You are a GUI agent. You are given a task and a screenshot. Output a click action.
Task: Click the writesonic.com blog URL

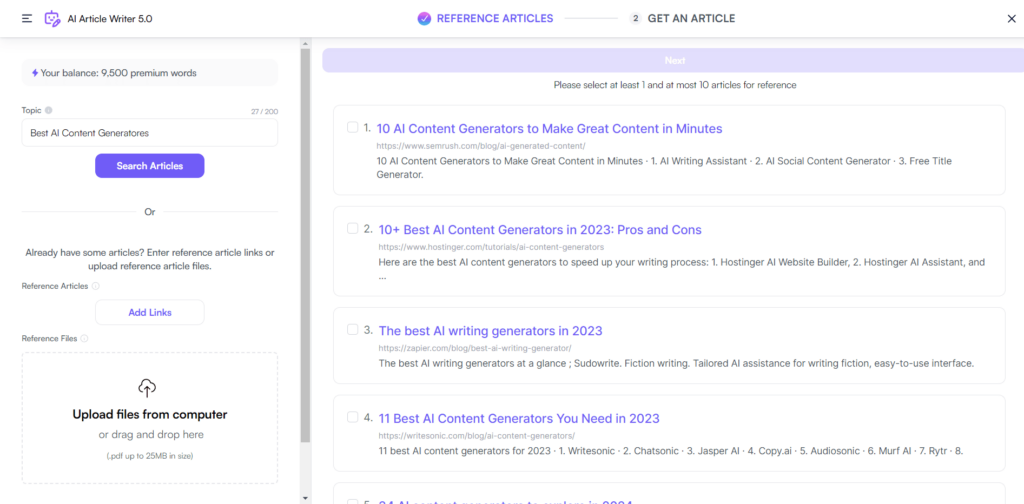[x=477, y=435]
